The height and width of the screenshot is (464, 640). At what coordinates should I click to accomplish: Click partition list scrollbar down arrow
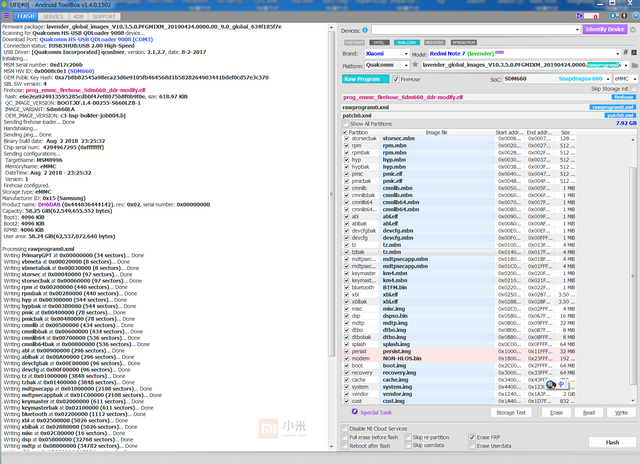(x=633, y=400)
